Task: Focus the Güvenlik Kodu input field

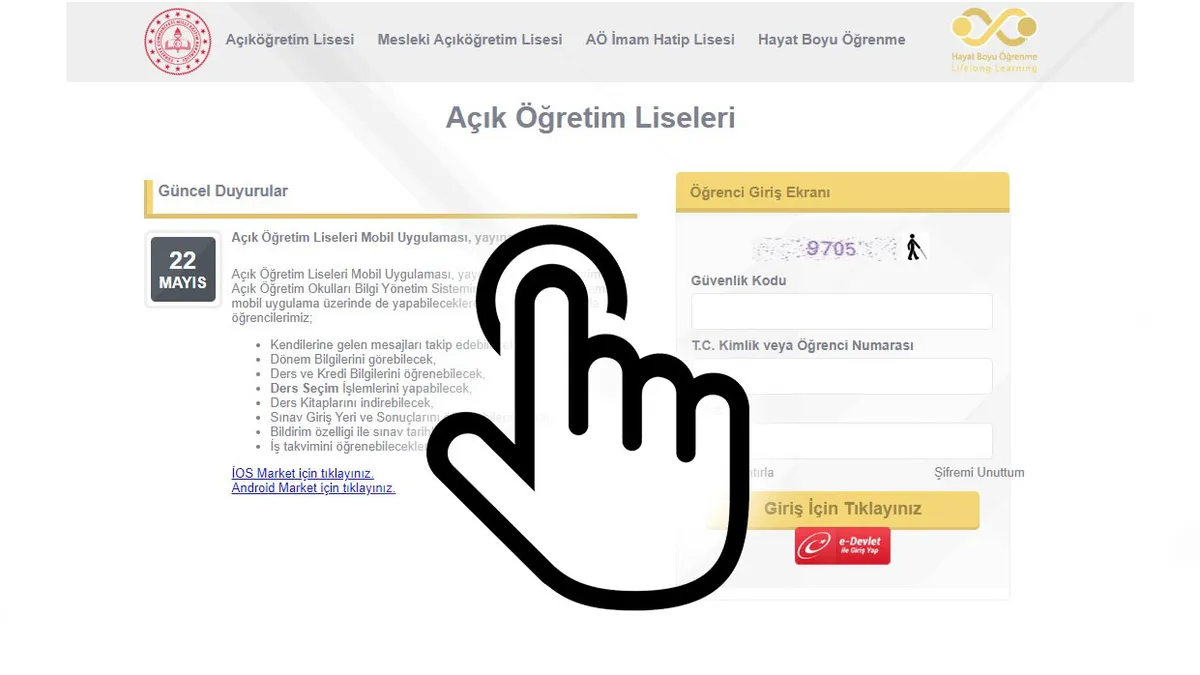Action: [x=842, y=311]
